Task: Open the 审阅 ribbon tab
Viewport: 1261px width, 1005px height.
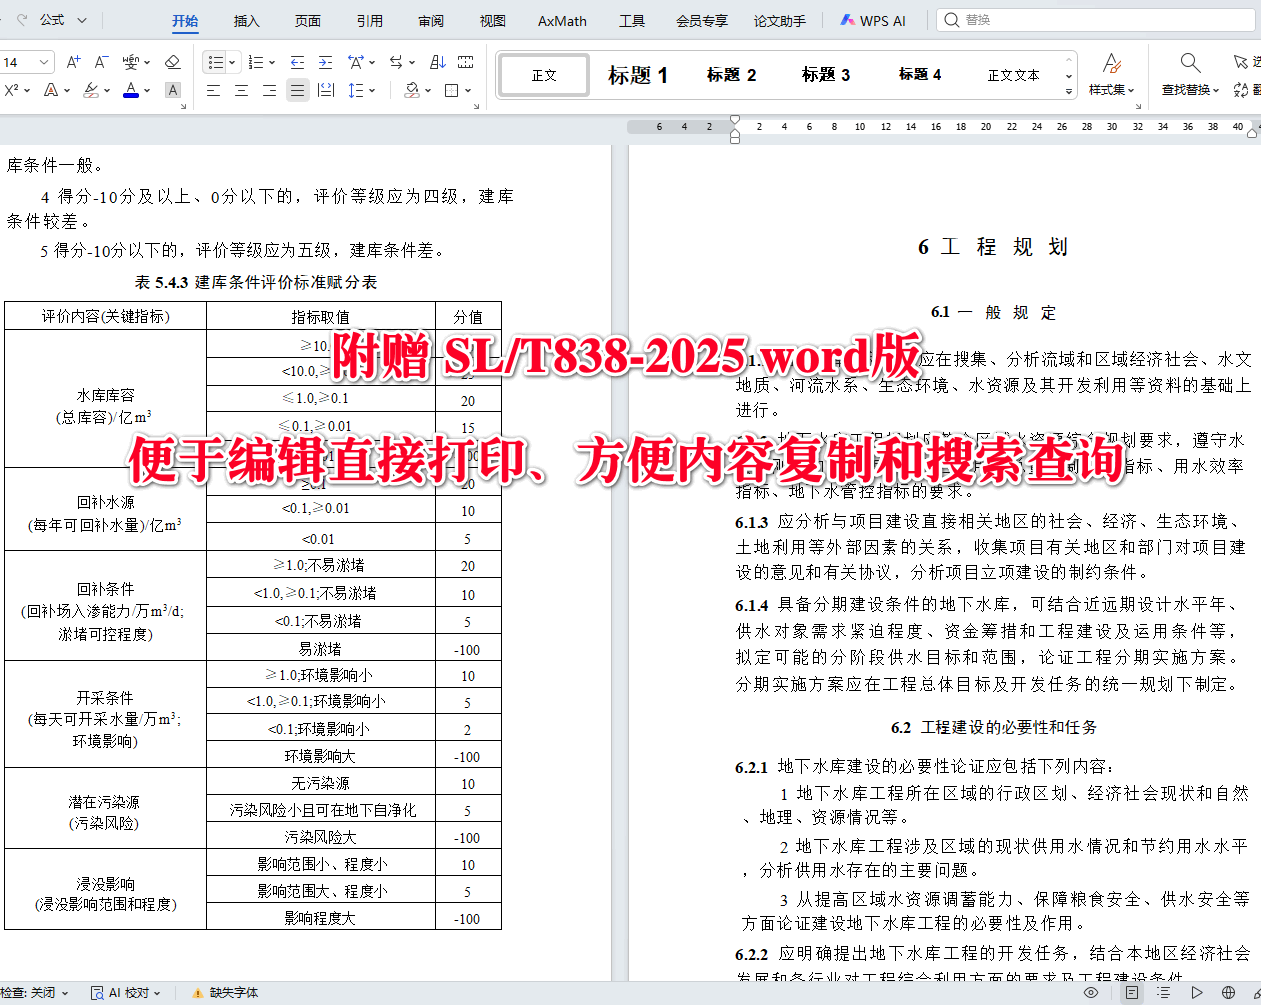Action: (430, 19)
